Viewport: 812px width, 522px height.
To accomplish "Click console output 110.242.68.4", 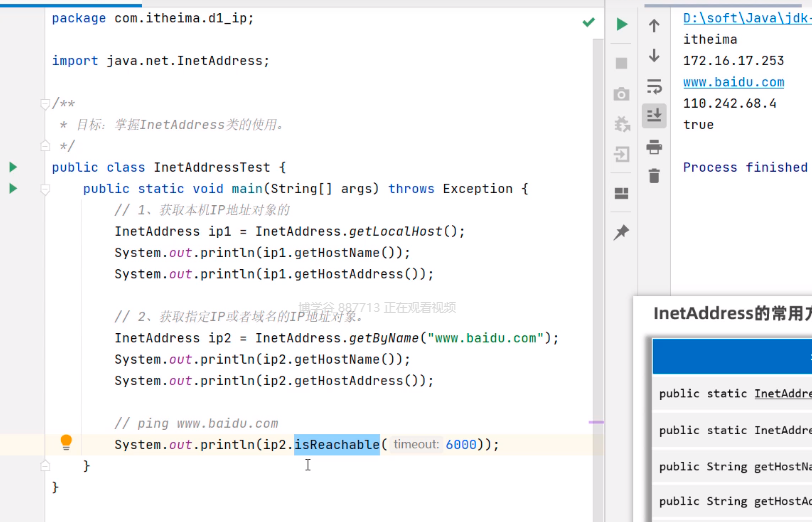I will [x=730, y=103].
